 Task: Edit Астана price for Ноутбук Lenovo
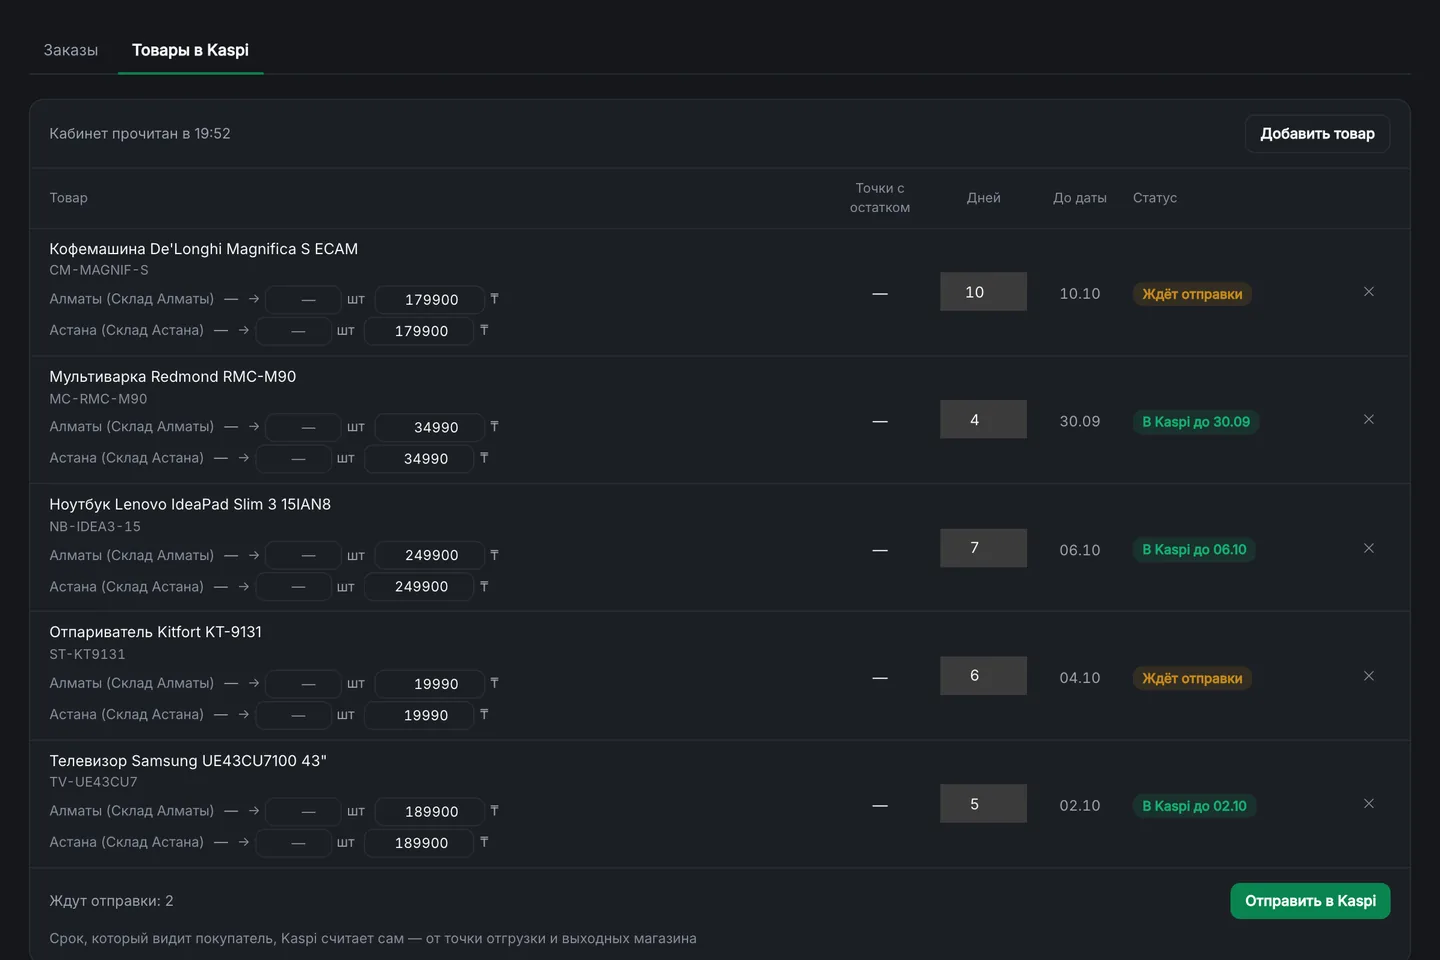click(x=420, y=587)
